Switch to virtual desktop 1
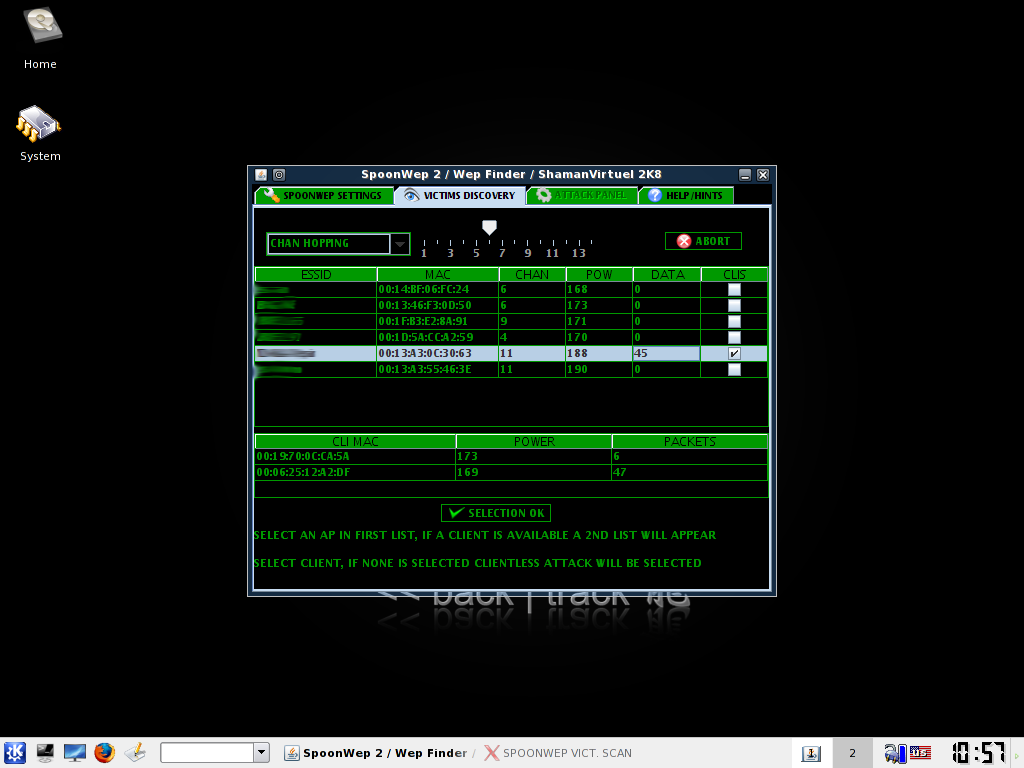 pos(811,754)
